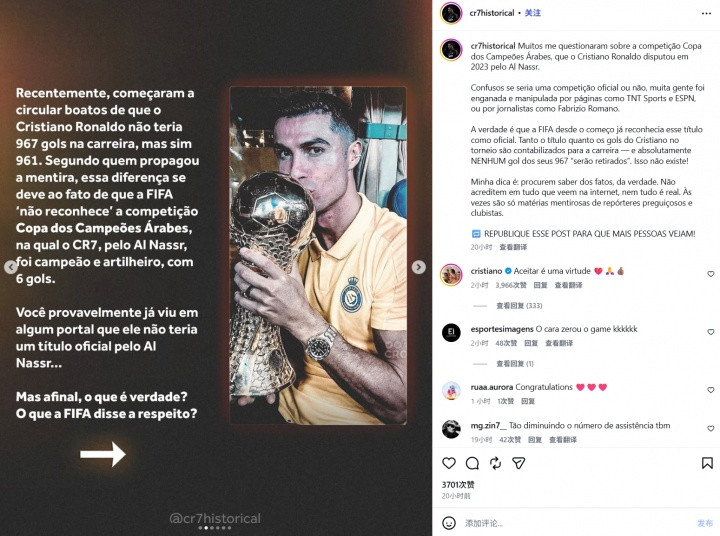The image size is (720, 536).
Task: Select the carousel page indicator dots
Action: (x=214, y=528)
